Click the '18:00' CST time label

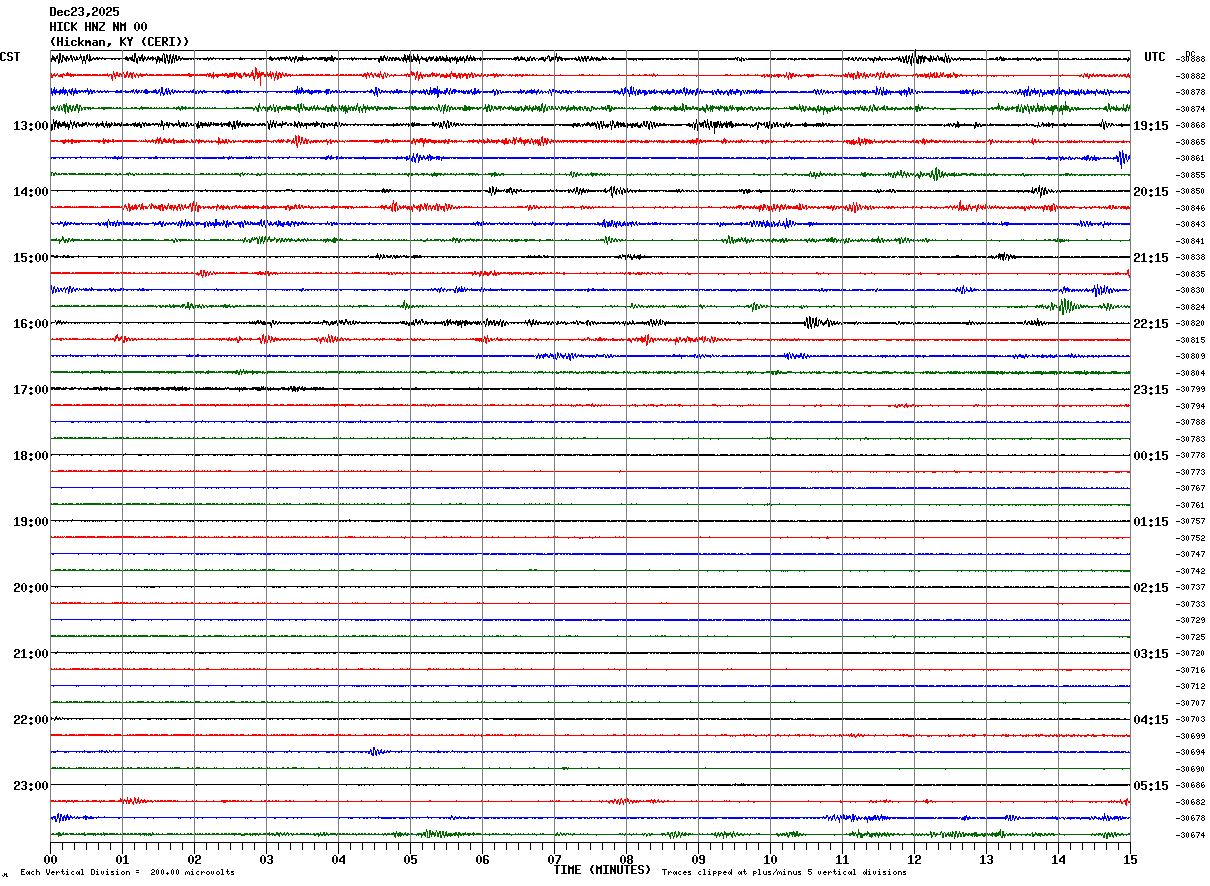pyautogui.click(x=30, y=456)
